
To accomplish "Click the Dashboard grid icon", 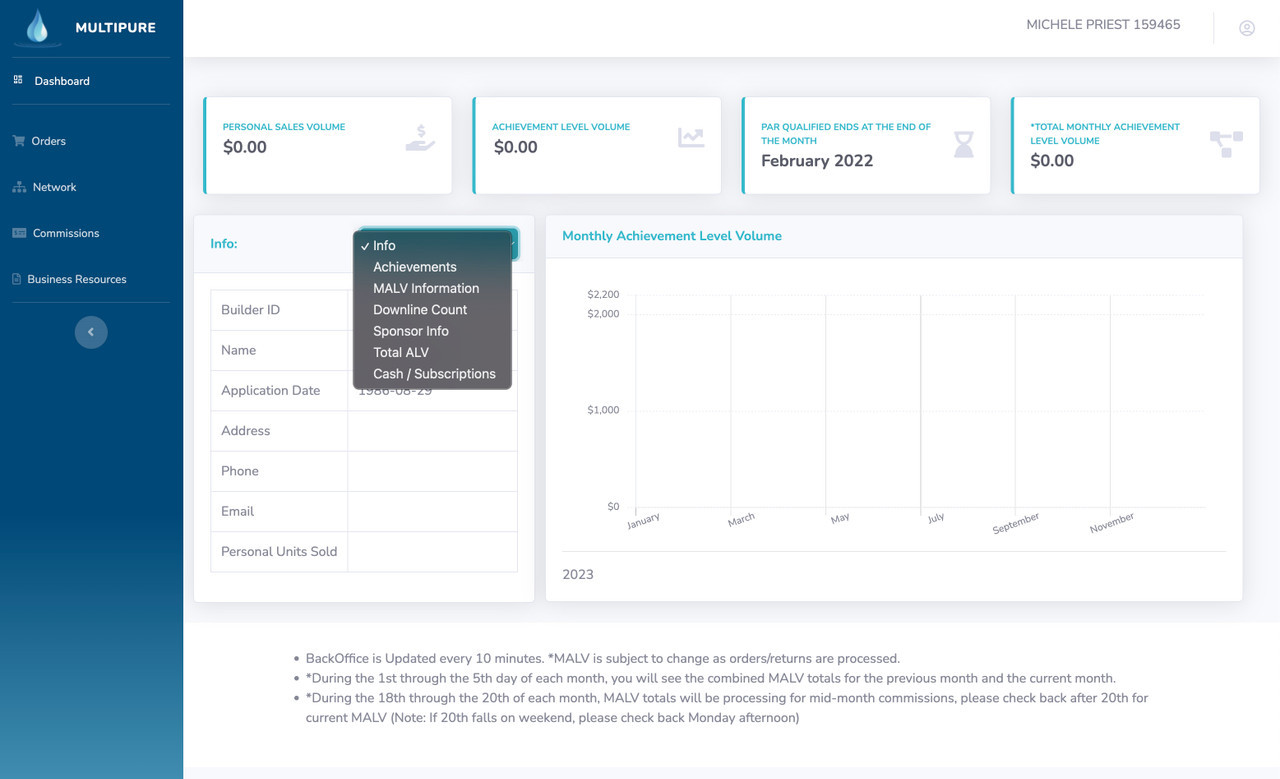I will pos(18,80).
